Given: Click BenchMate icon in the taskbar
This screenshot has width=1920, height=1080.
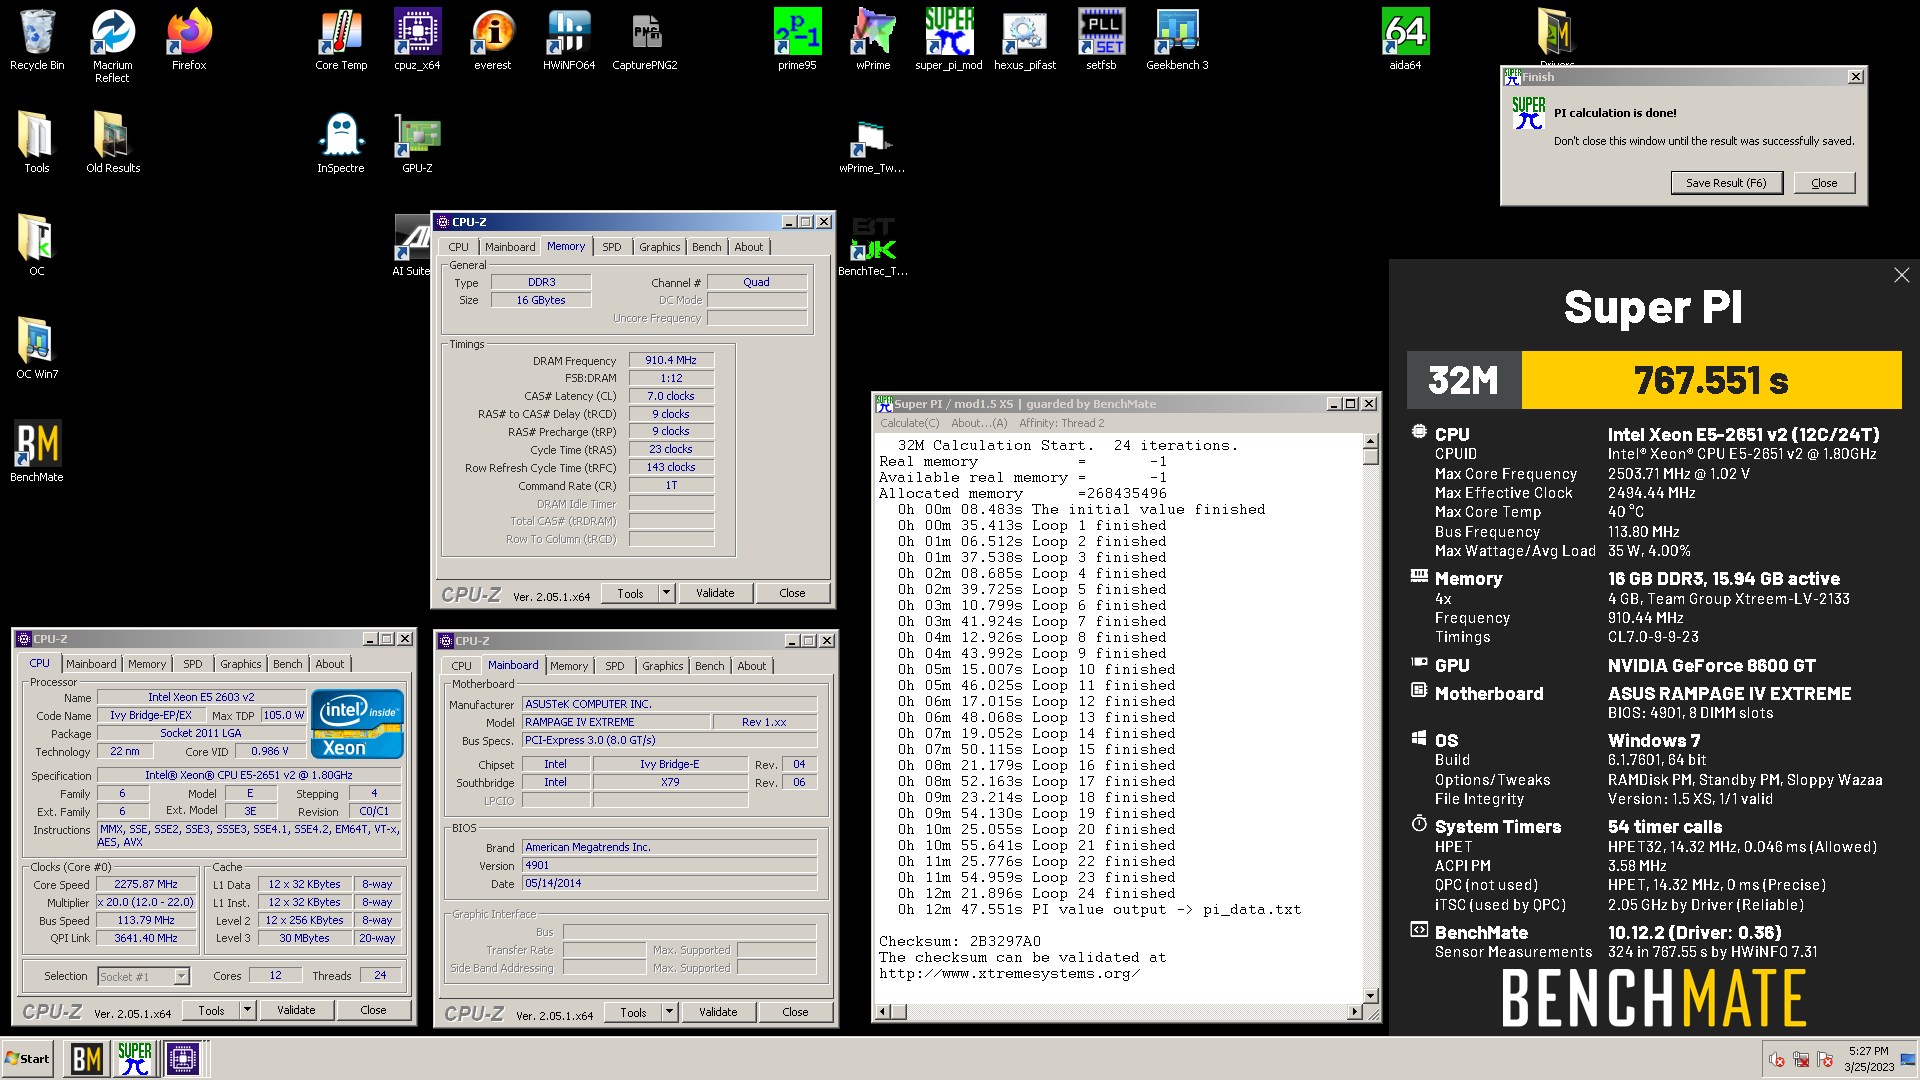Looking at the screenshot, I should click(x=87, y=1059).
